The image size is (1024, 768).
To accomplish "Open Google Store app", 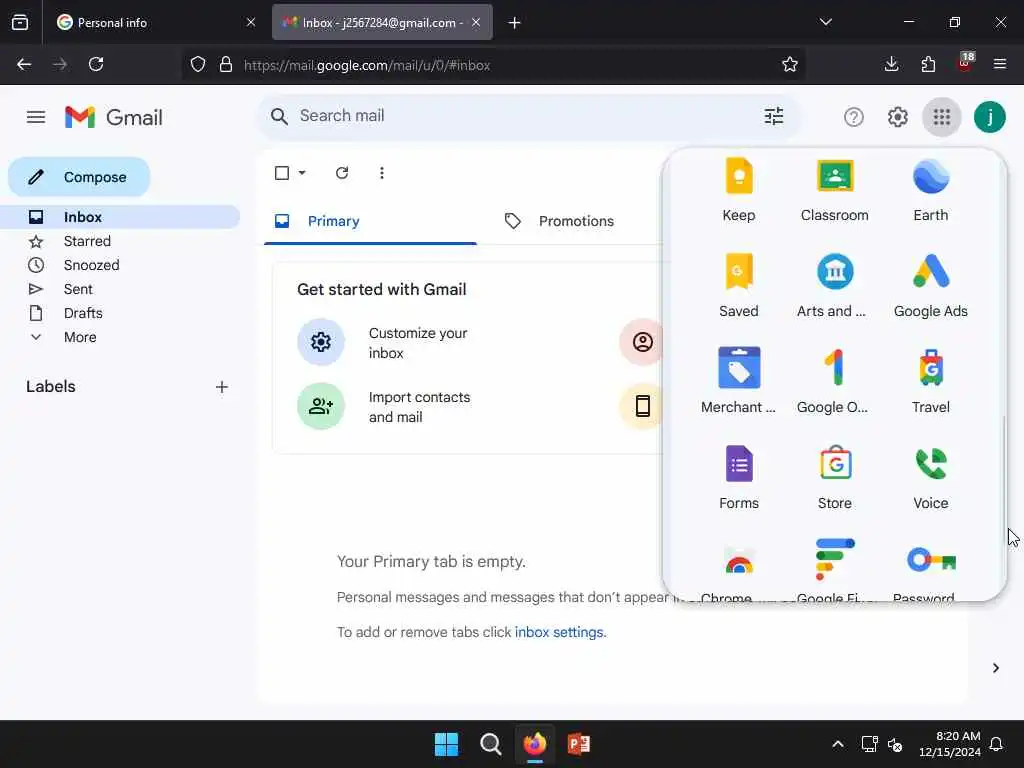I will tap(835, 477).
